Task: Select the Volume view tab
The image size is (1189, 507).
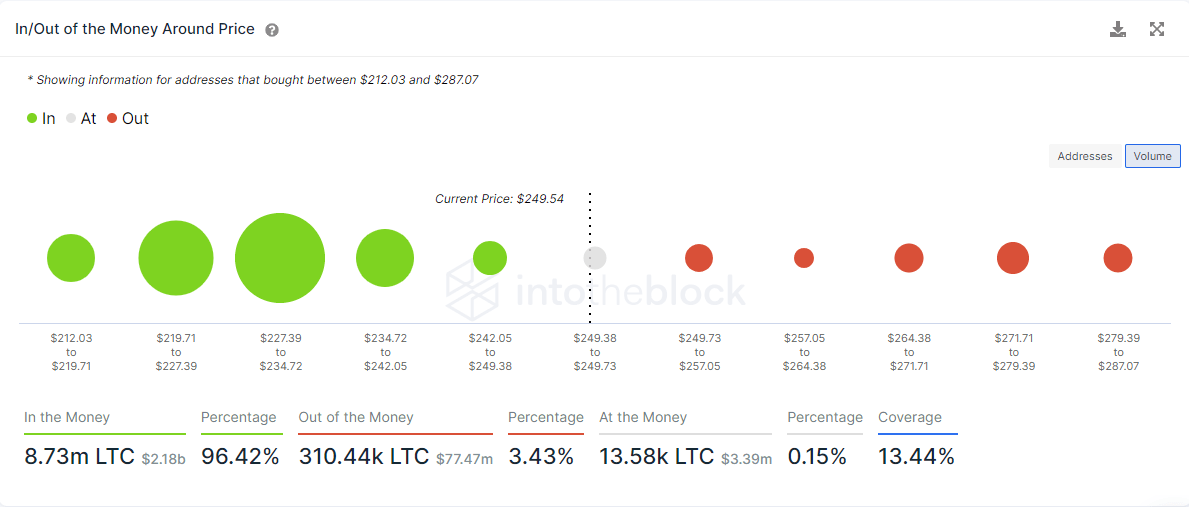Action: tap(1153, 156)
